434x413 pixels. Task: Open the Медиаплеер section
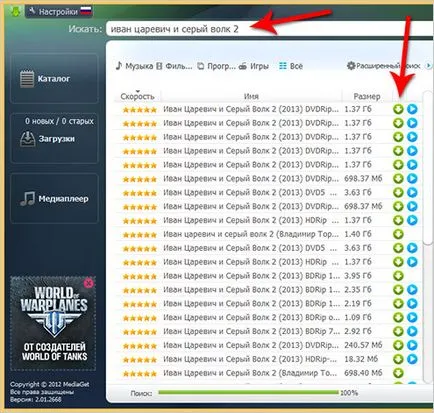(x=54, y=198)
